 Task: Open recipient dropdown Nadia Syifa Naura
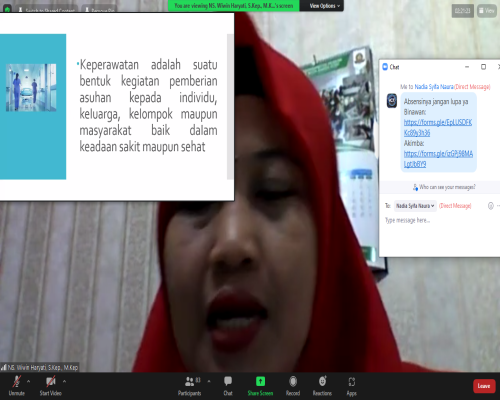pos(415,206)
